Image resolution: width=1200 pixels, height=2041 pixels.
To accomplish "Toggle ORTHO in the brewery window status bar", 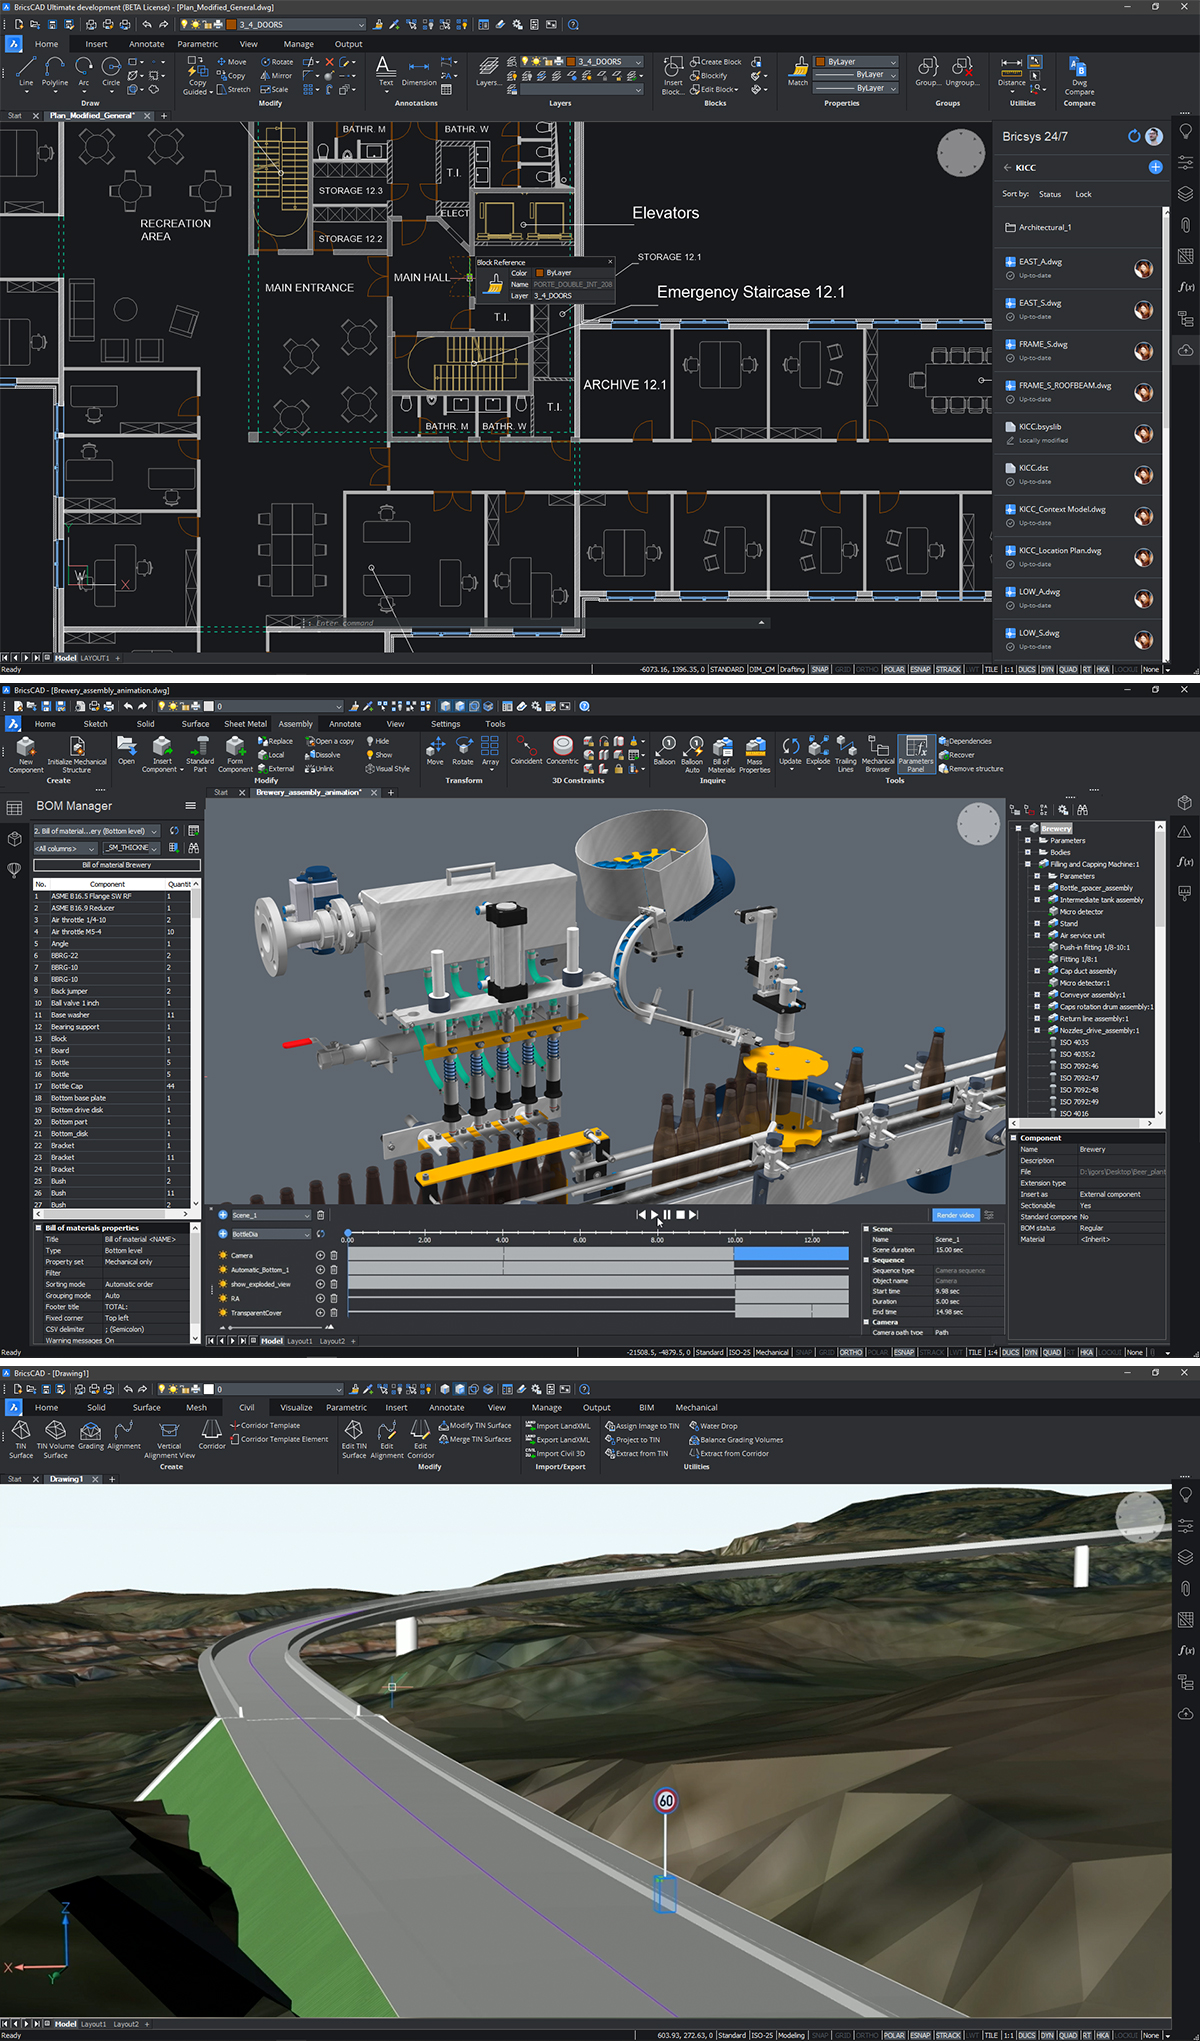I will [x=850, y=1352].
